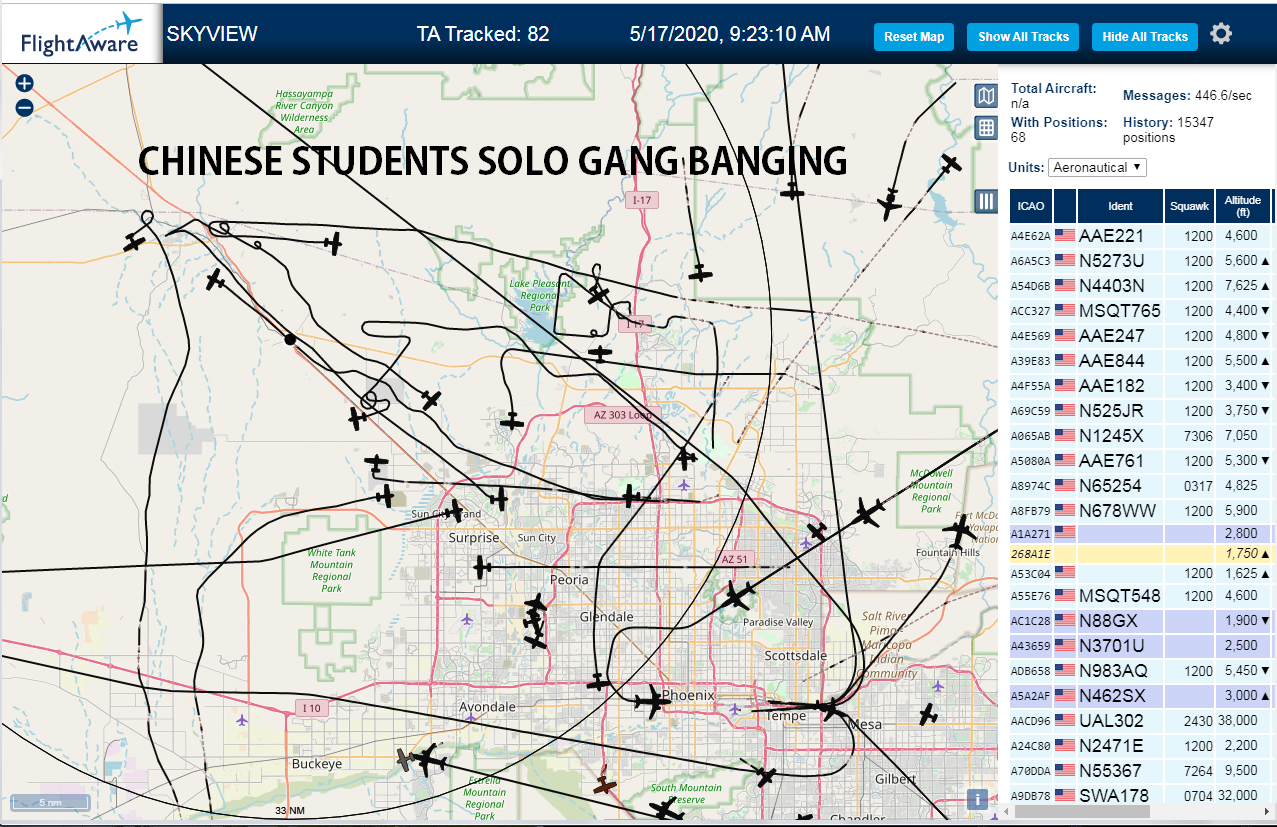The height and width of the screenshot is (827, 1277).
Task: Select the A53C04 row with 1,625 altitude
Action: coord(1141,574)
